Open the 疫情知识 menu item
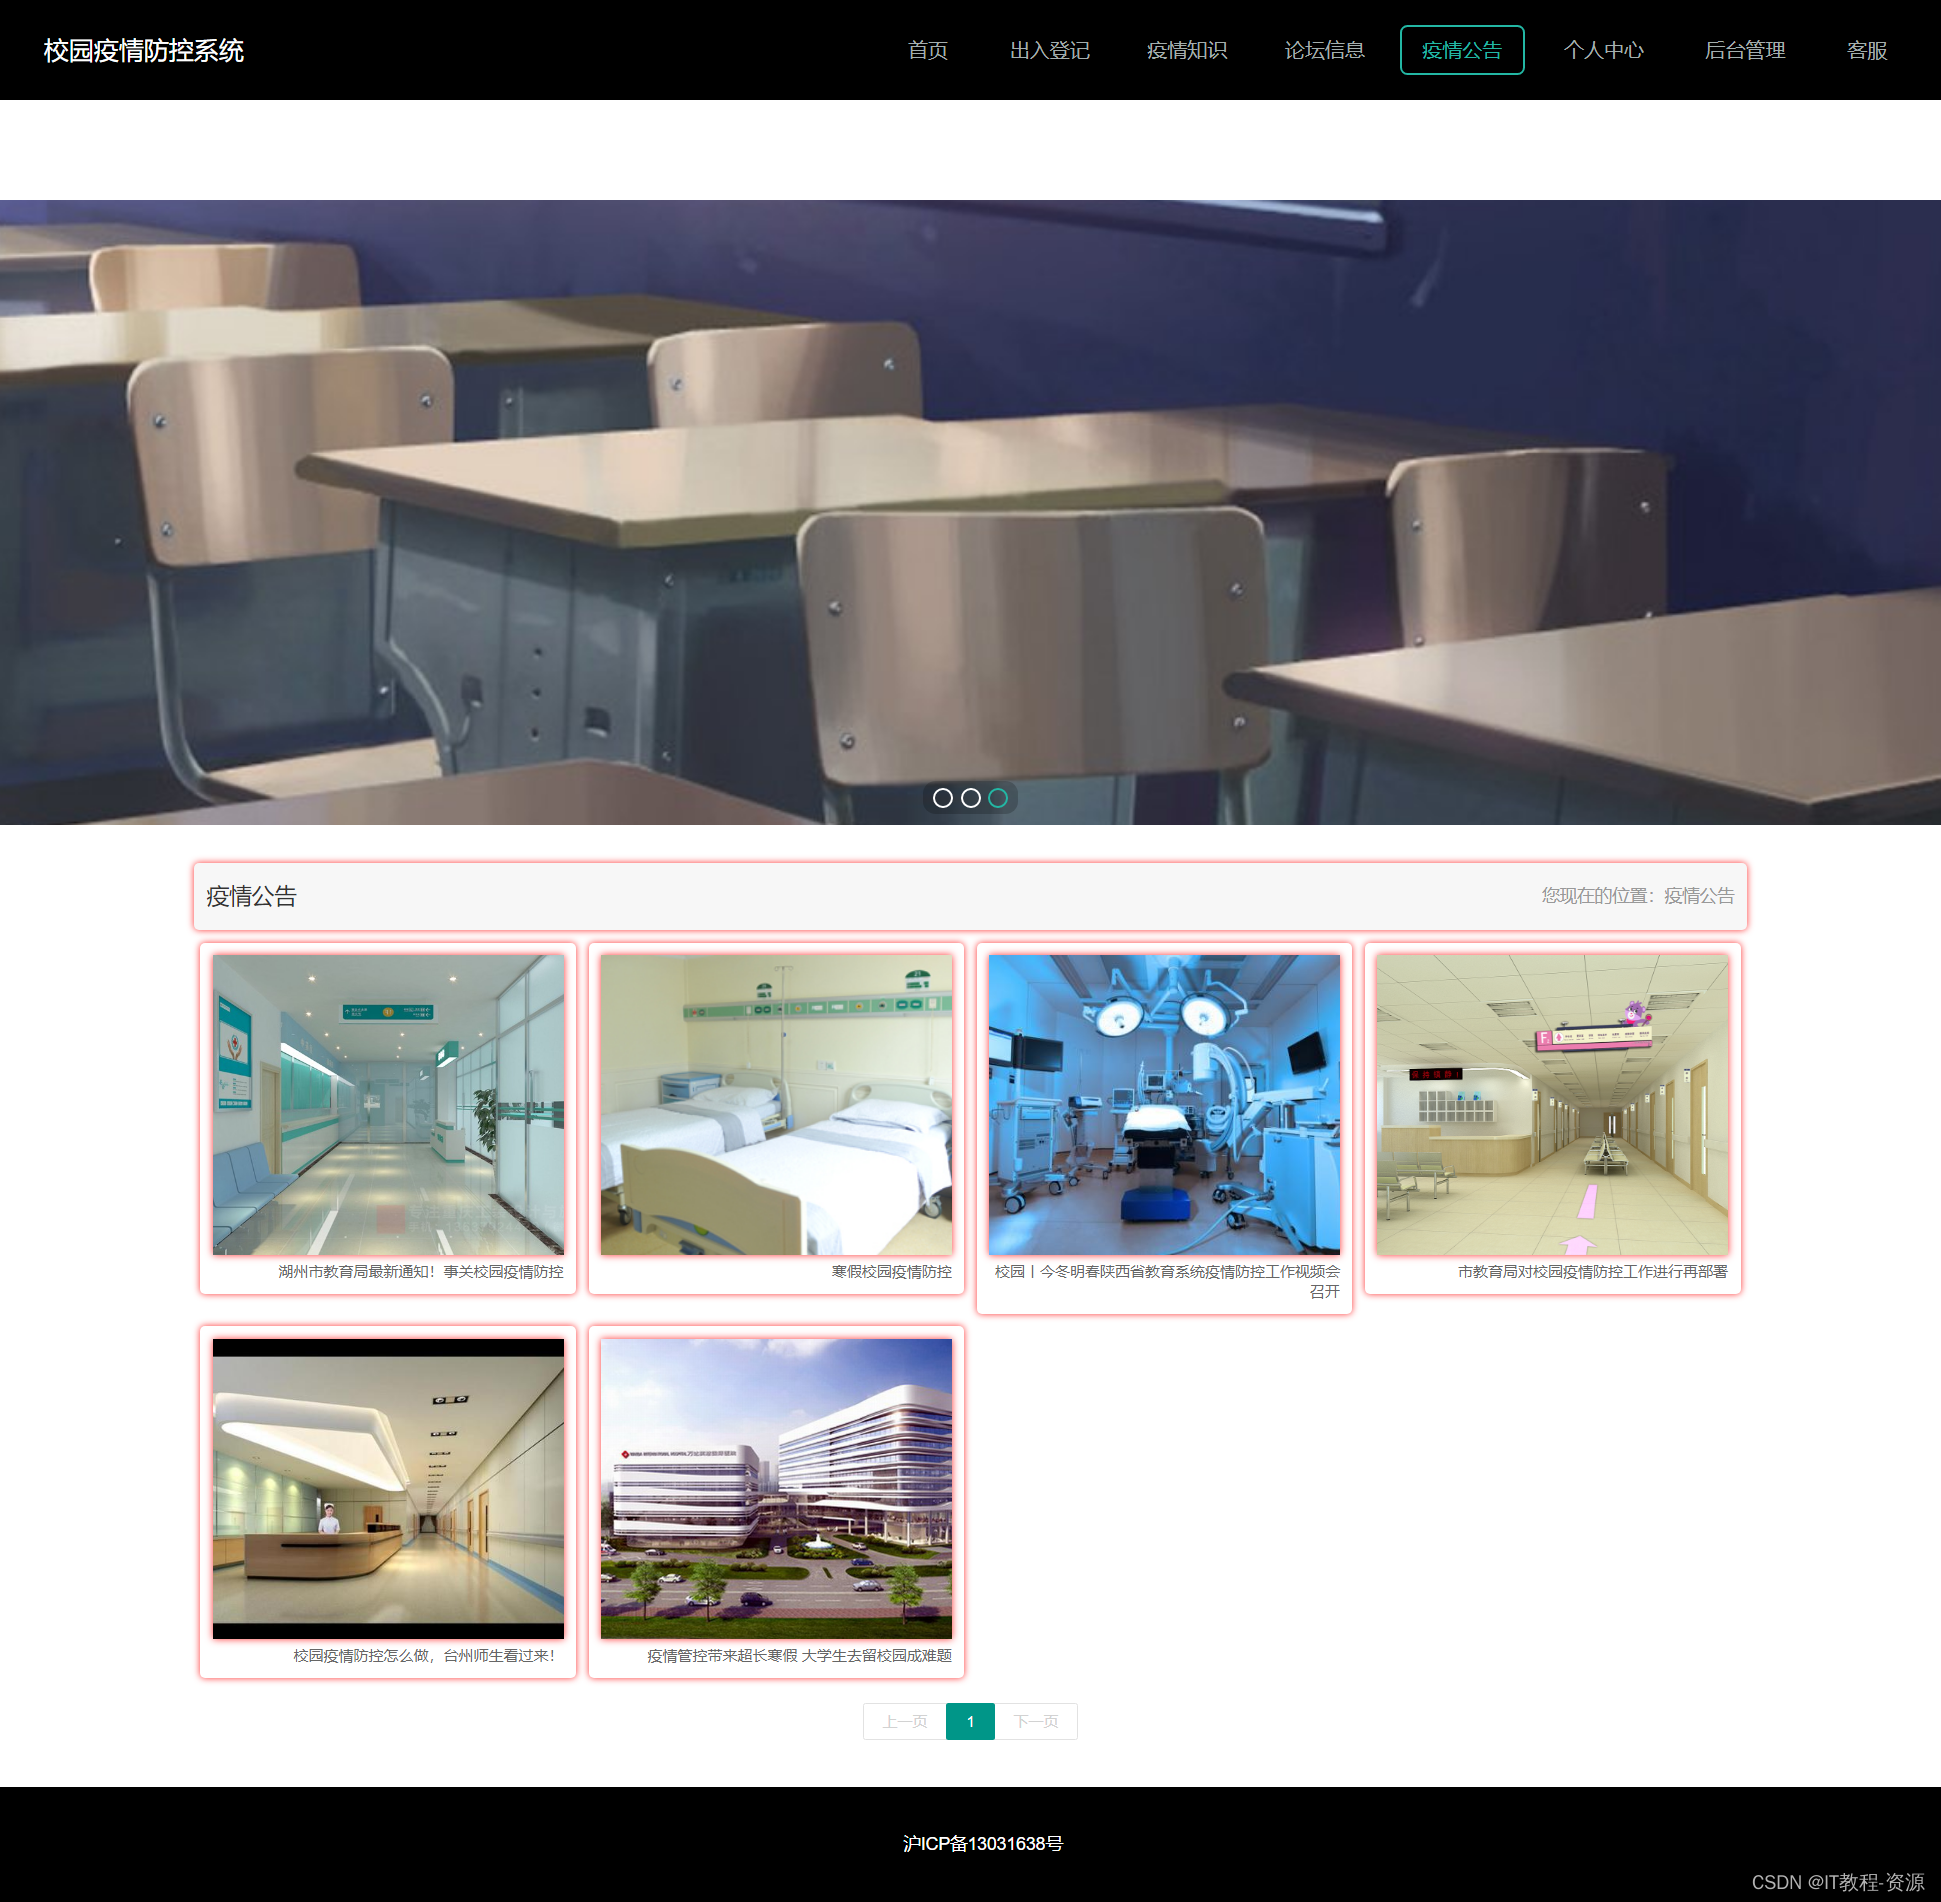The width and height of the screenshot is (1941, 1902). 1186,50
